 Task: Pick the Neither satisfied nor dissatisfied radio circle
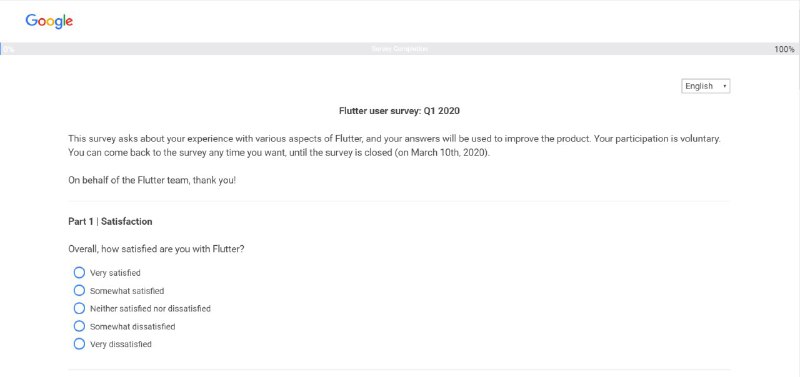pos(79,308)
